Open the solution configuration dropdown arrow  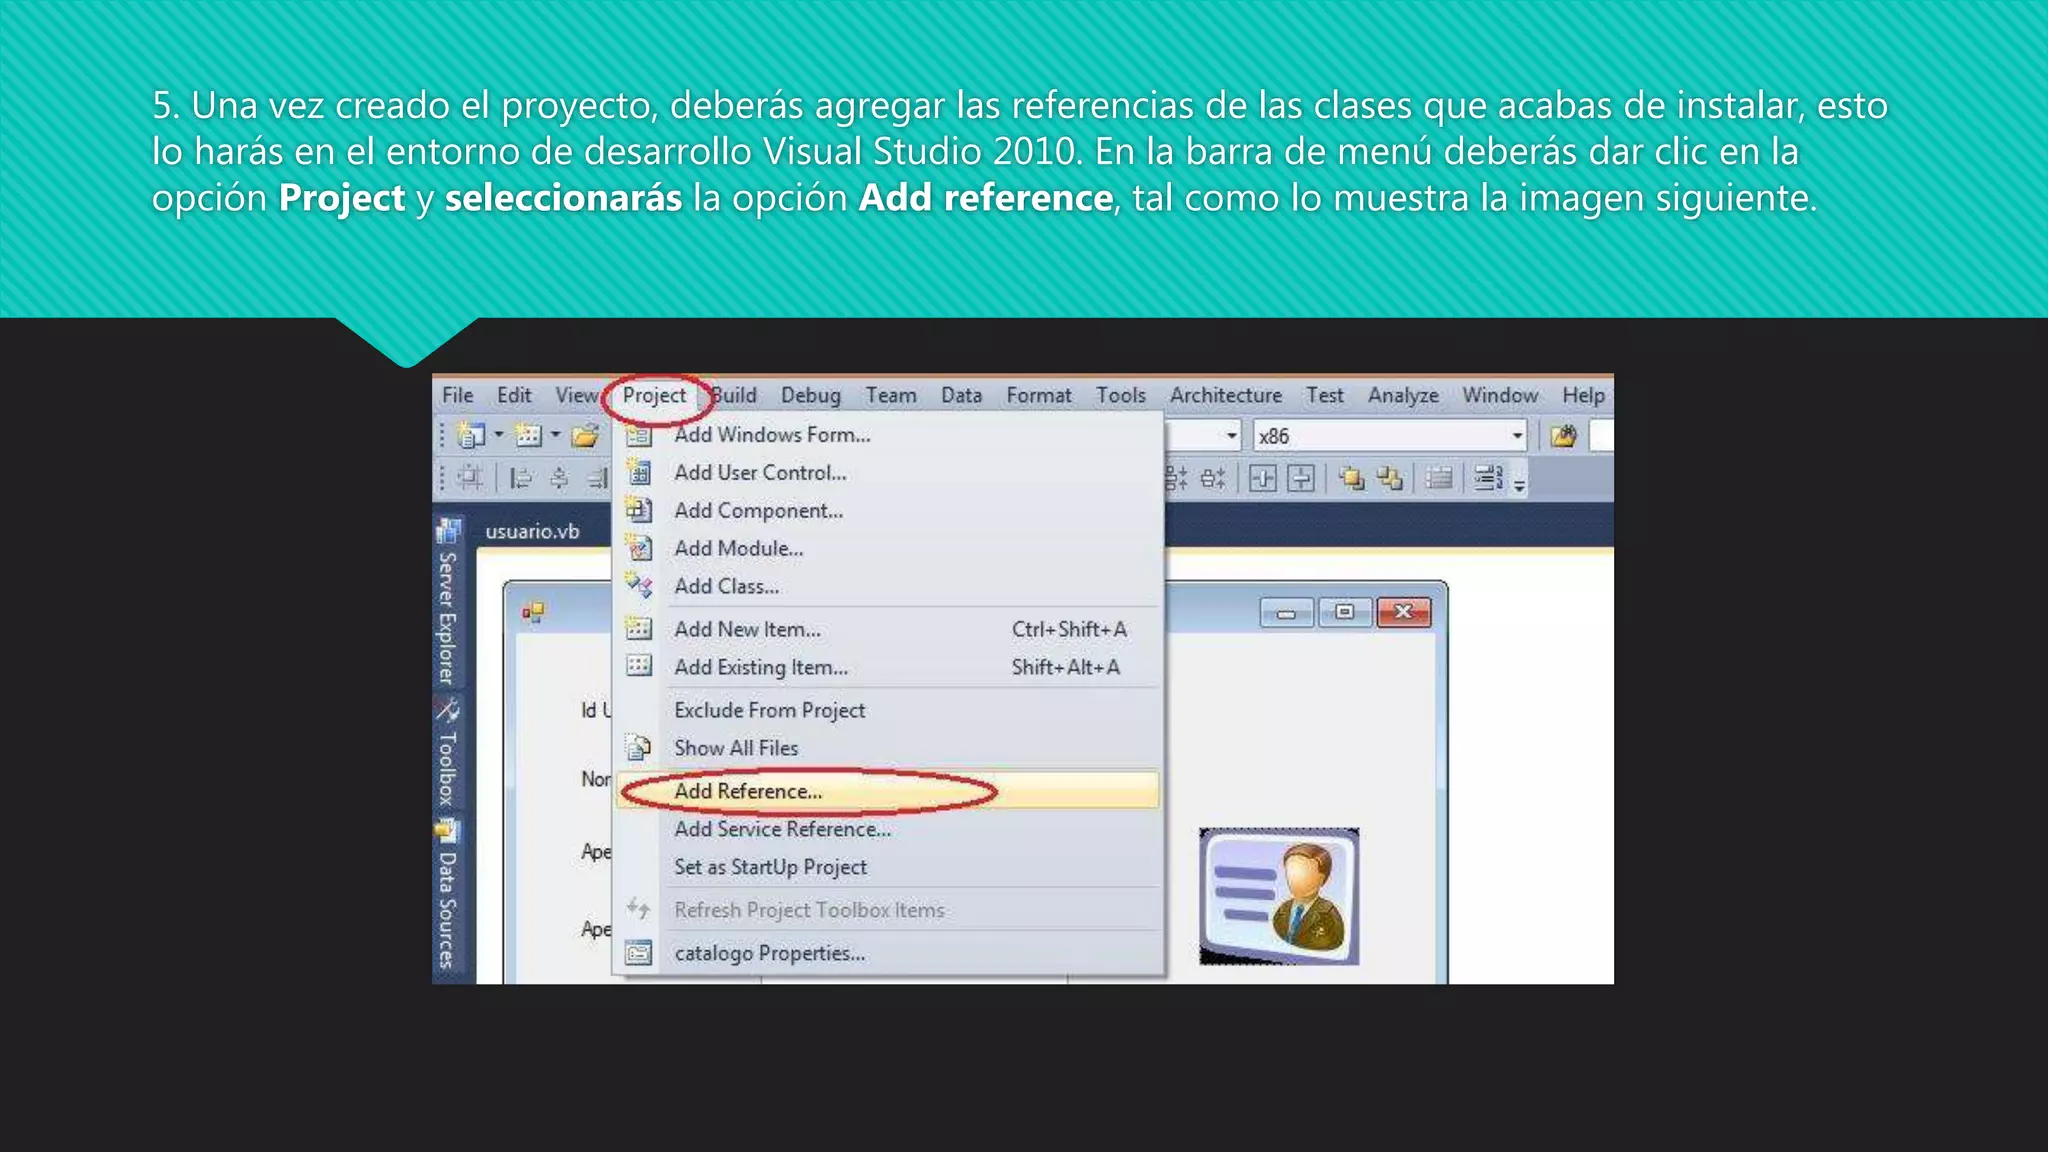[x=1231, y=436]
